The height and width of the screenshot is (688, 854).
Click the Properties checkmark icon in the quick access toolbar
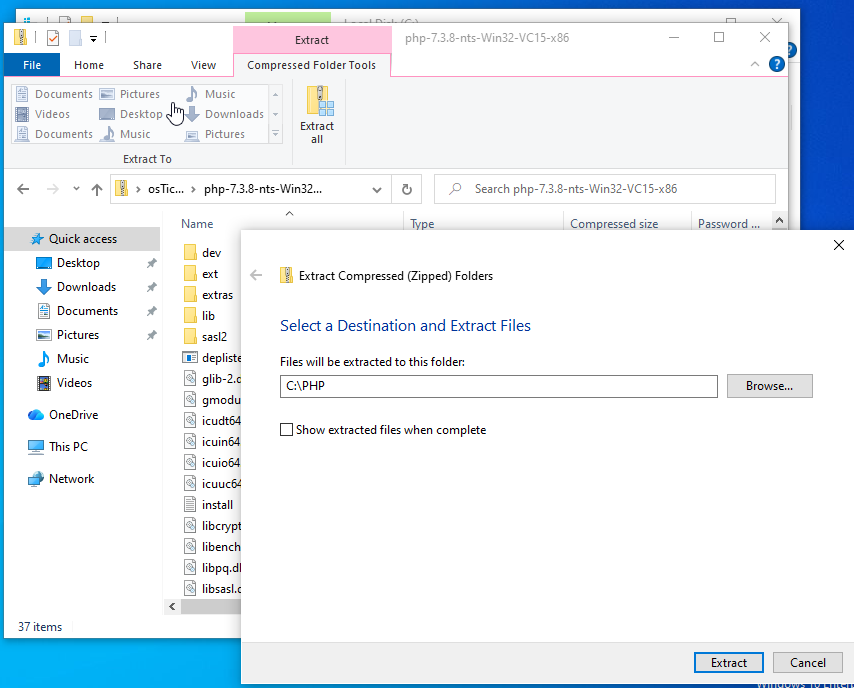(x=53, y=38)
